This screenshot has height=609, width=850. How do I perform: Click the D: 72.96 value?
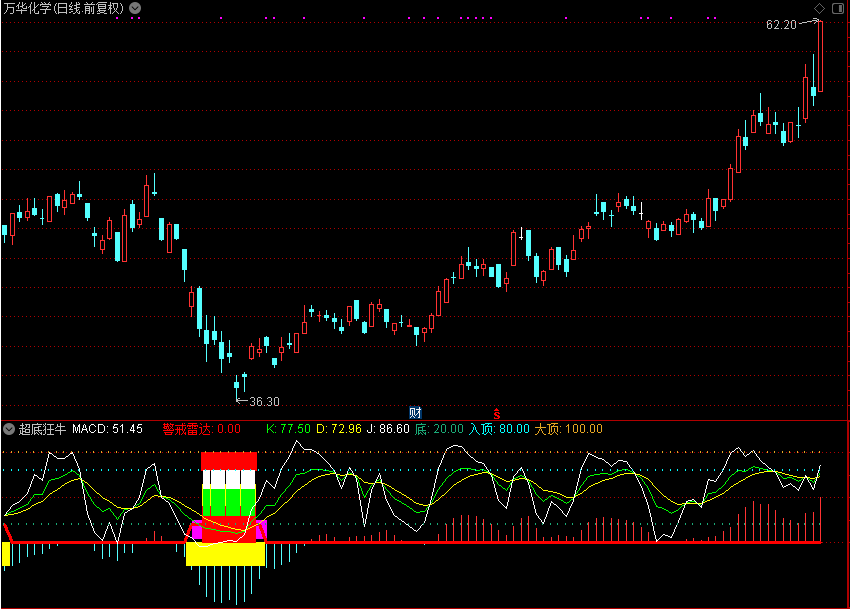tap(339, 429)
